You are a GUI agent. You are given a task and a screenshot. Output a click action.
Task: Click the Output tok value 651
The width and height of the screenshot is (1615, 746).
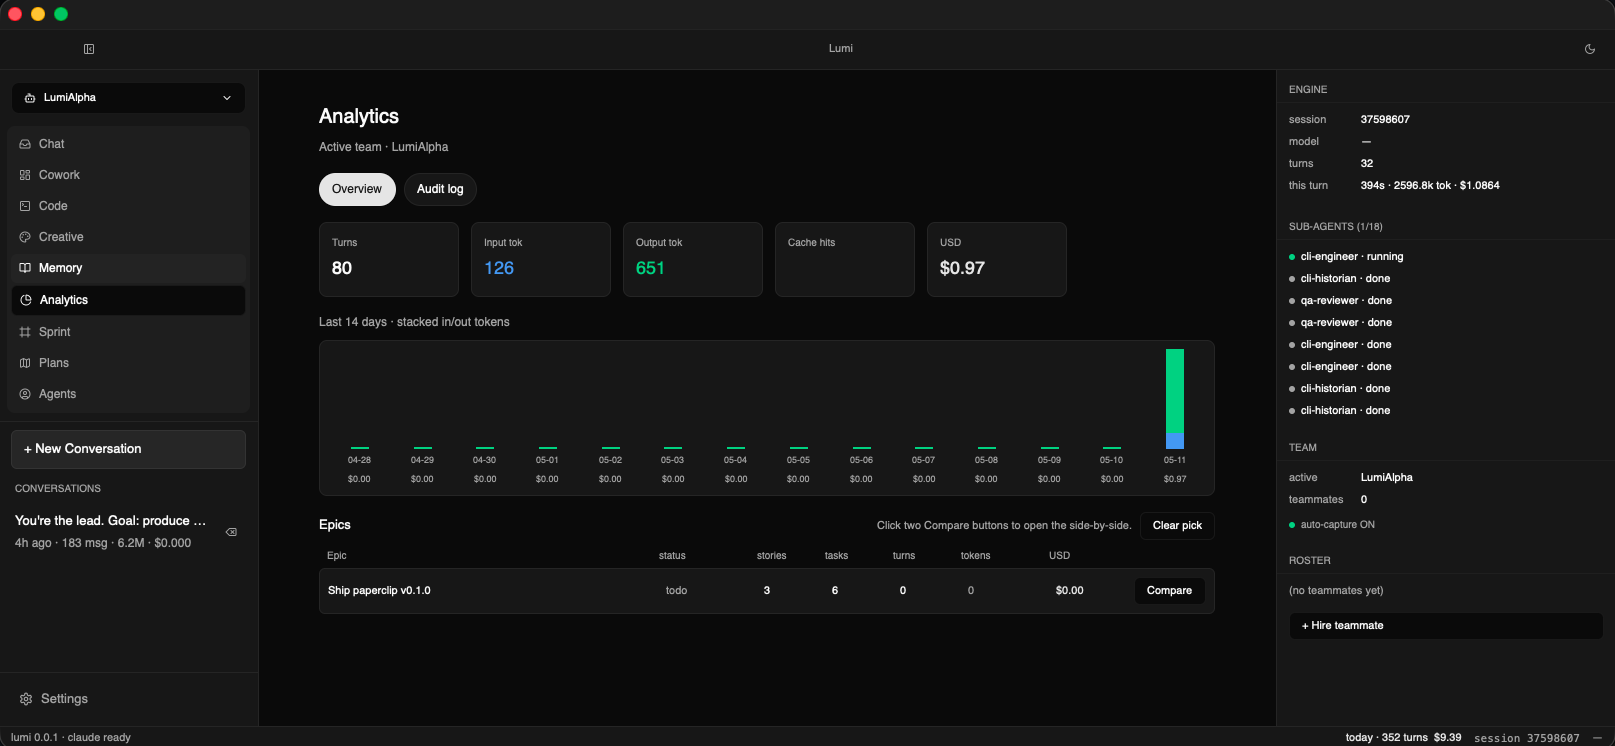[650, 268]
